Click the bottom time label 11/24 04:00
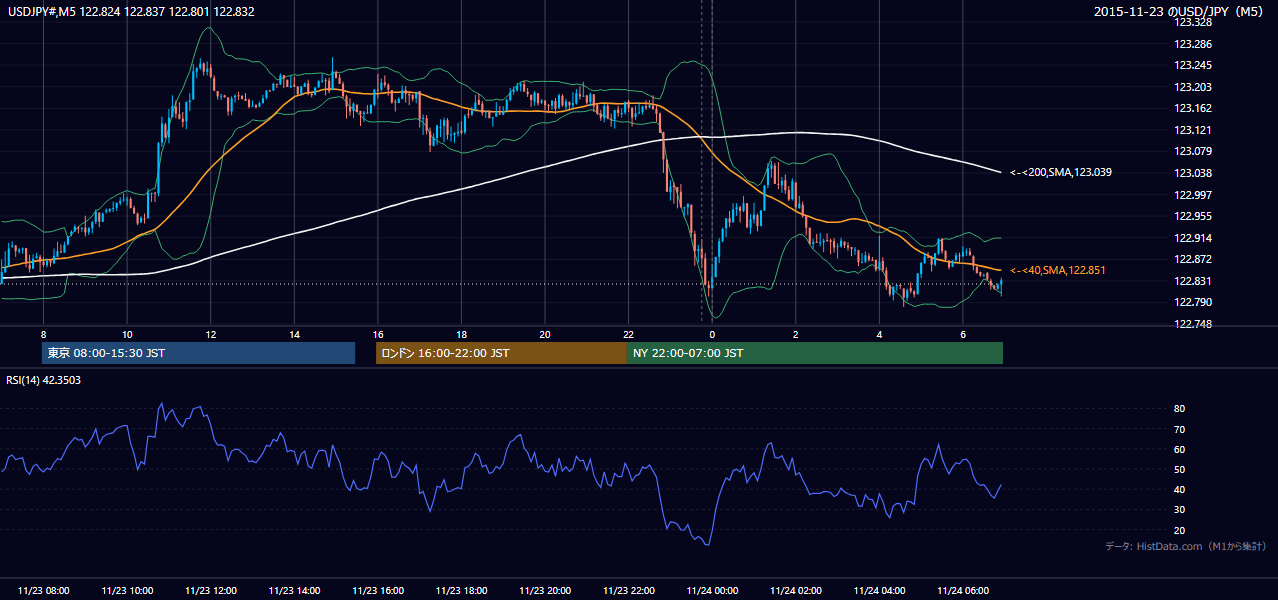 coord(879,590)
